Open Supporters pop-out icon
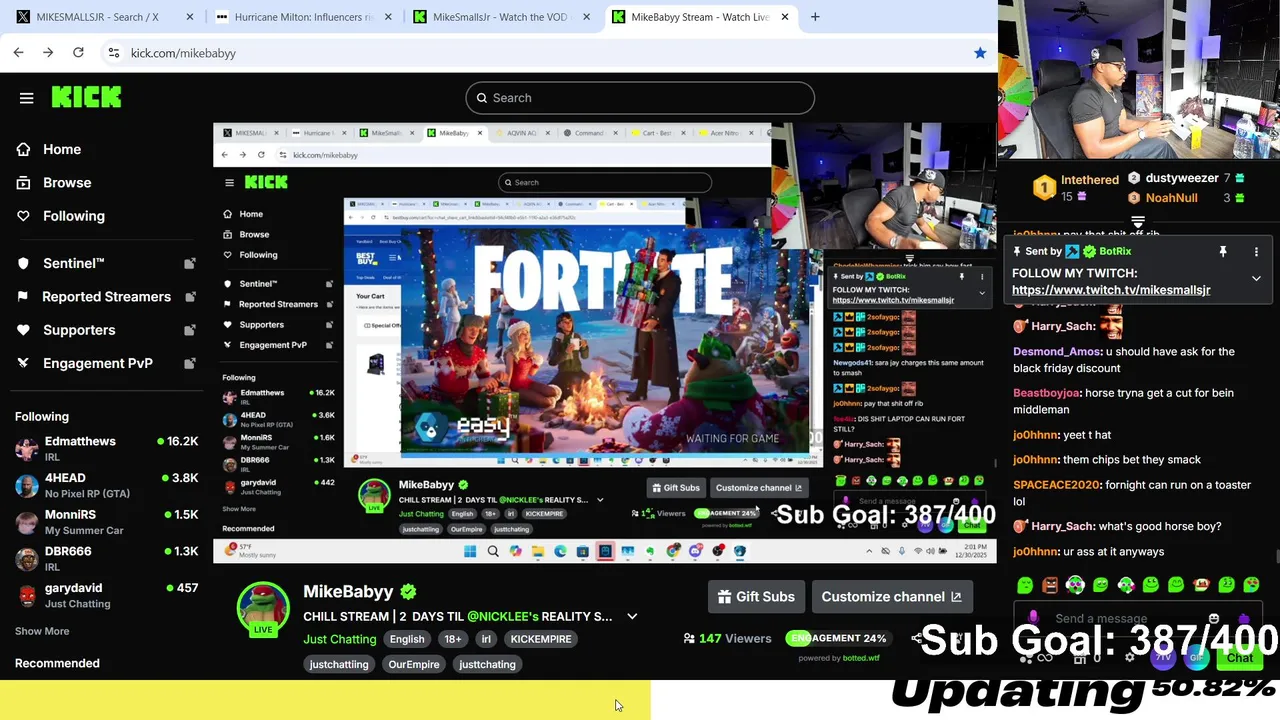The height and width of the screenshot is (720, 1280). pyautogui.click(x=189, y=330)
